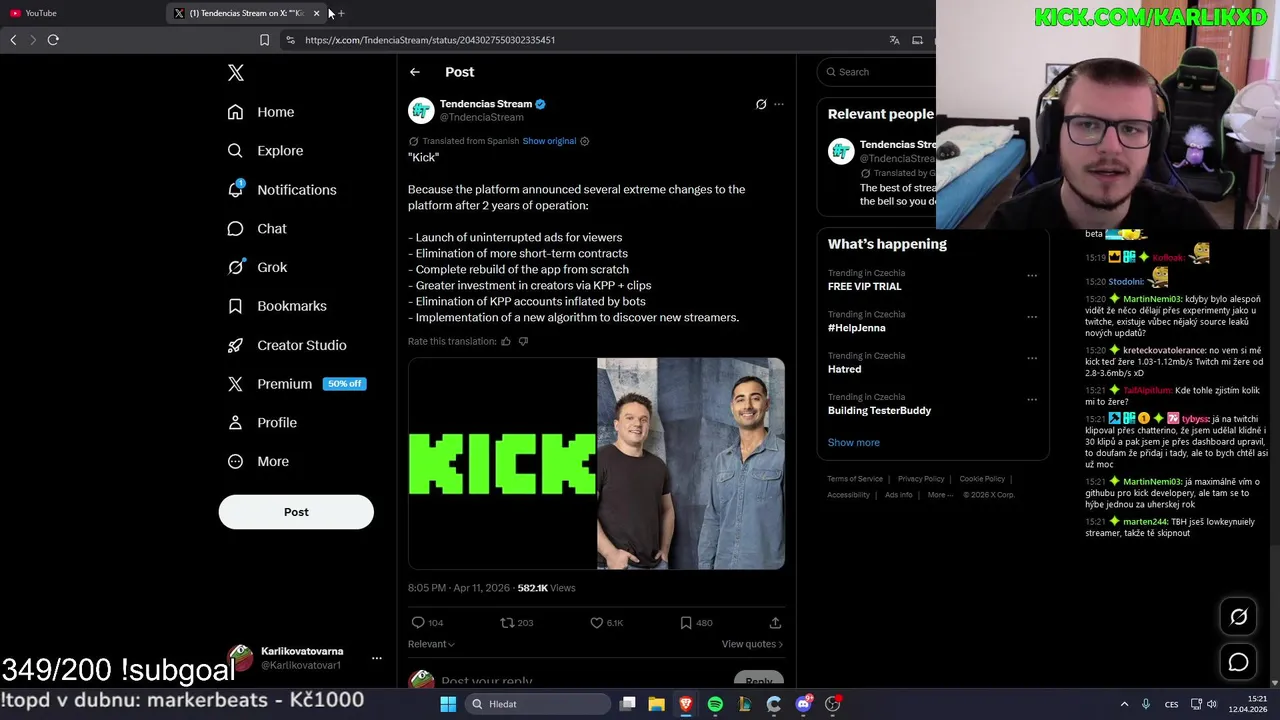Open Tendencias Stream profile avatar

click(421, 110)
